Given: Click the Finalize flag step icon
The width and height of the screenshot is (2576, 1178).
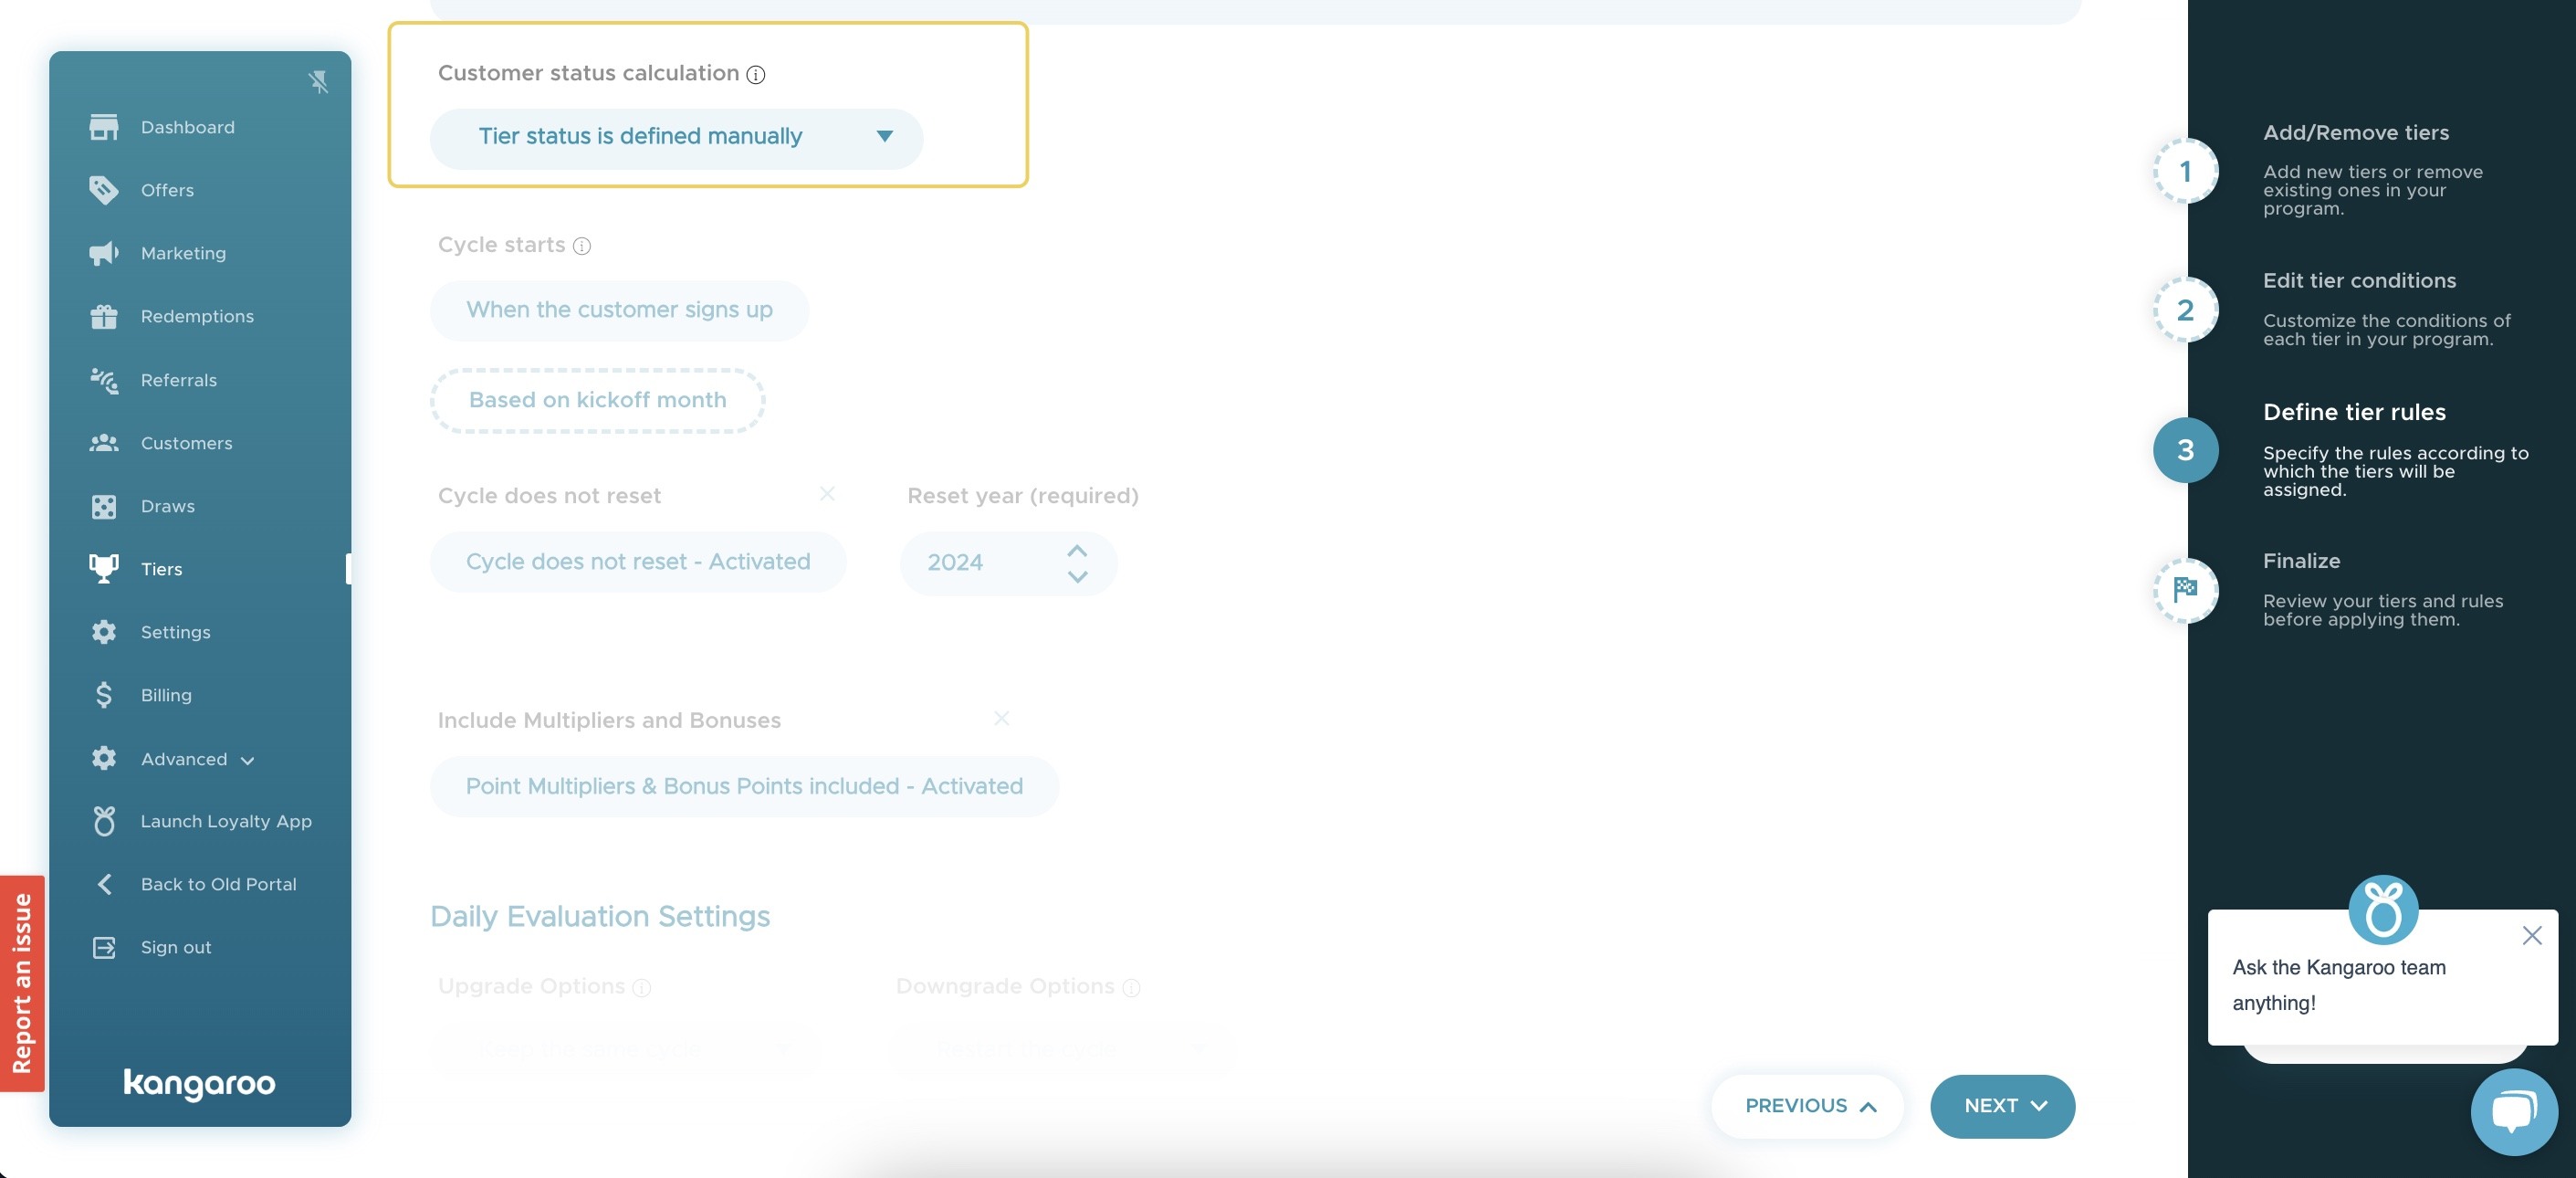Looking at the screenshot, I should coord(2185,590).
